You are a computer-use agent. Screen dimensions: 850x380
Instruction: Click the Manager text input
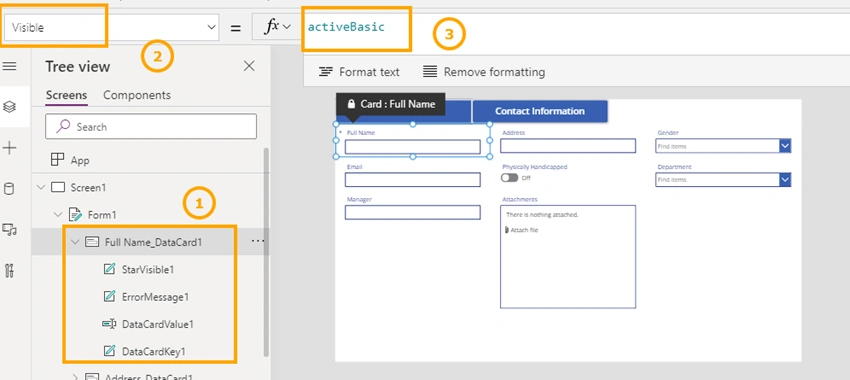(413, 212)
